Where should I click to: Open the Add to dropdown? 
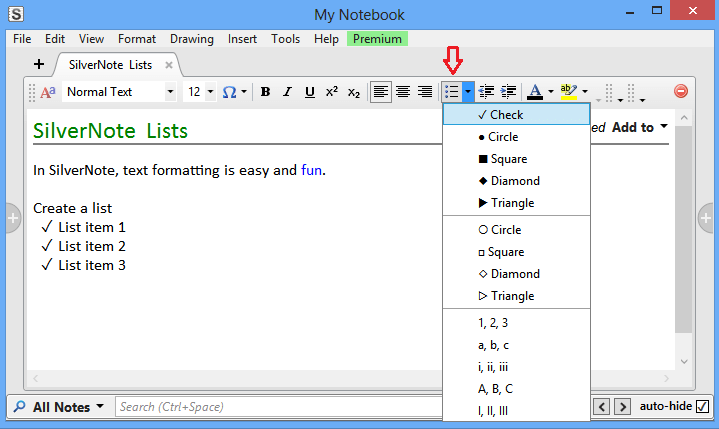pos(640,127)
